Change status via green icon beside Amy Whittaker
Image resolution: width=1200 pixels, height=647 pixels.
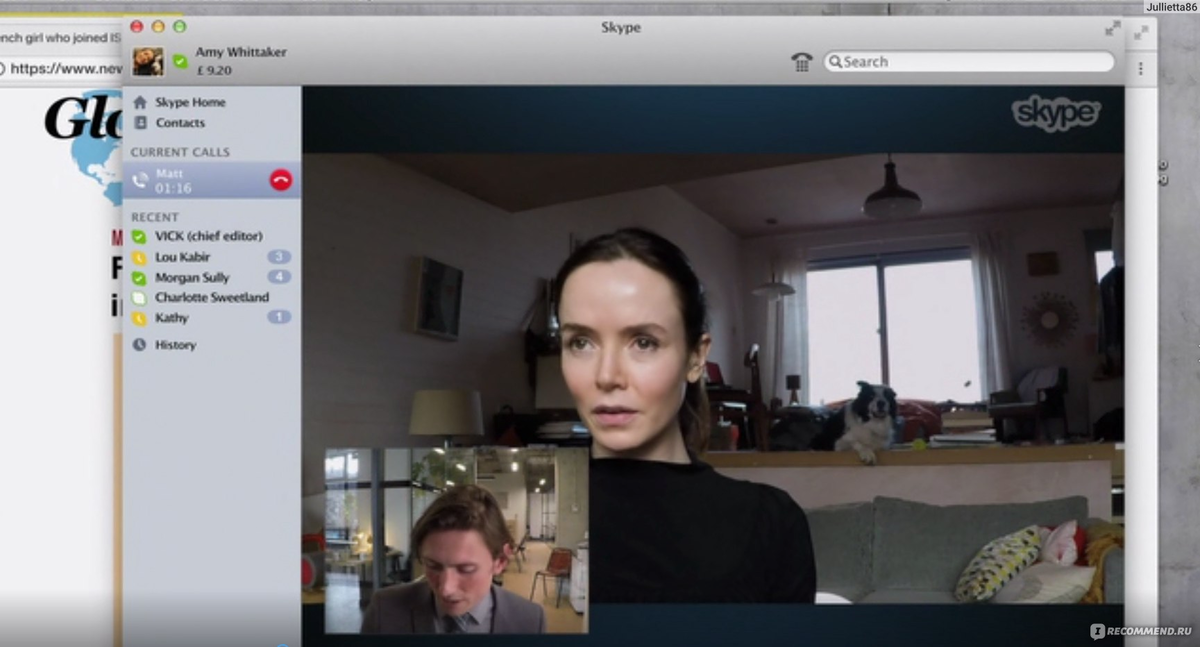[x=180, y=62]
